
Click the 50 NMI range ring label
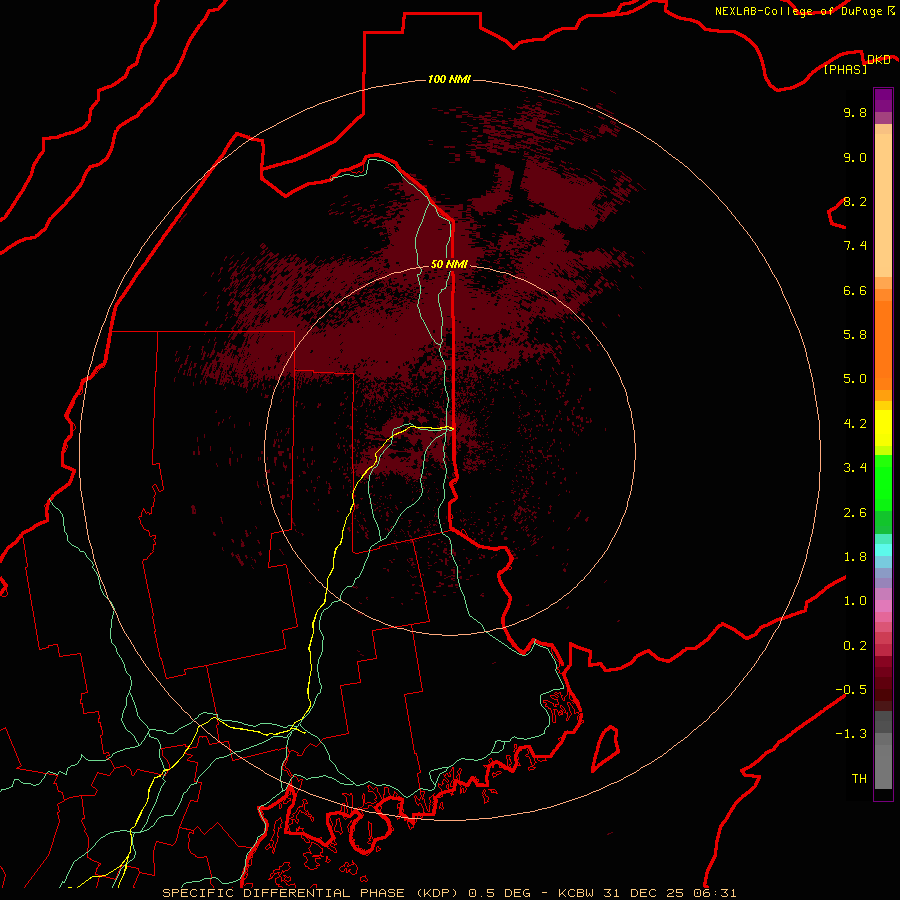(449, 264)
